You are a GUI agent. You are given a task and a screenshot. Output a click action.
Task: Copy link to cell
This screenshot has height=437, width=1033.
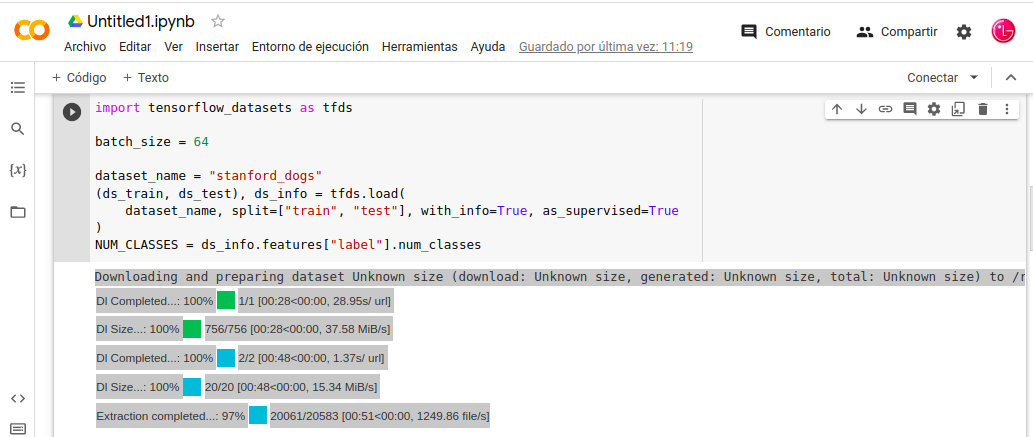(x=885, y=109)
